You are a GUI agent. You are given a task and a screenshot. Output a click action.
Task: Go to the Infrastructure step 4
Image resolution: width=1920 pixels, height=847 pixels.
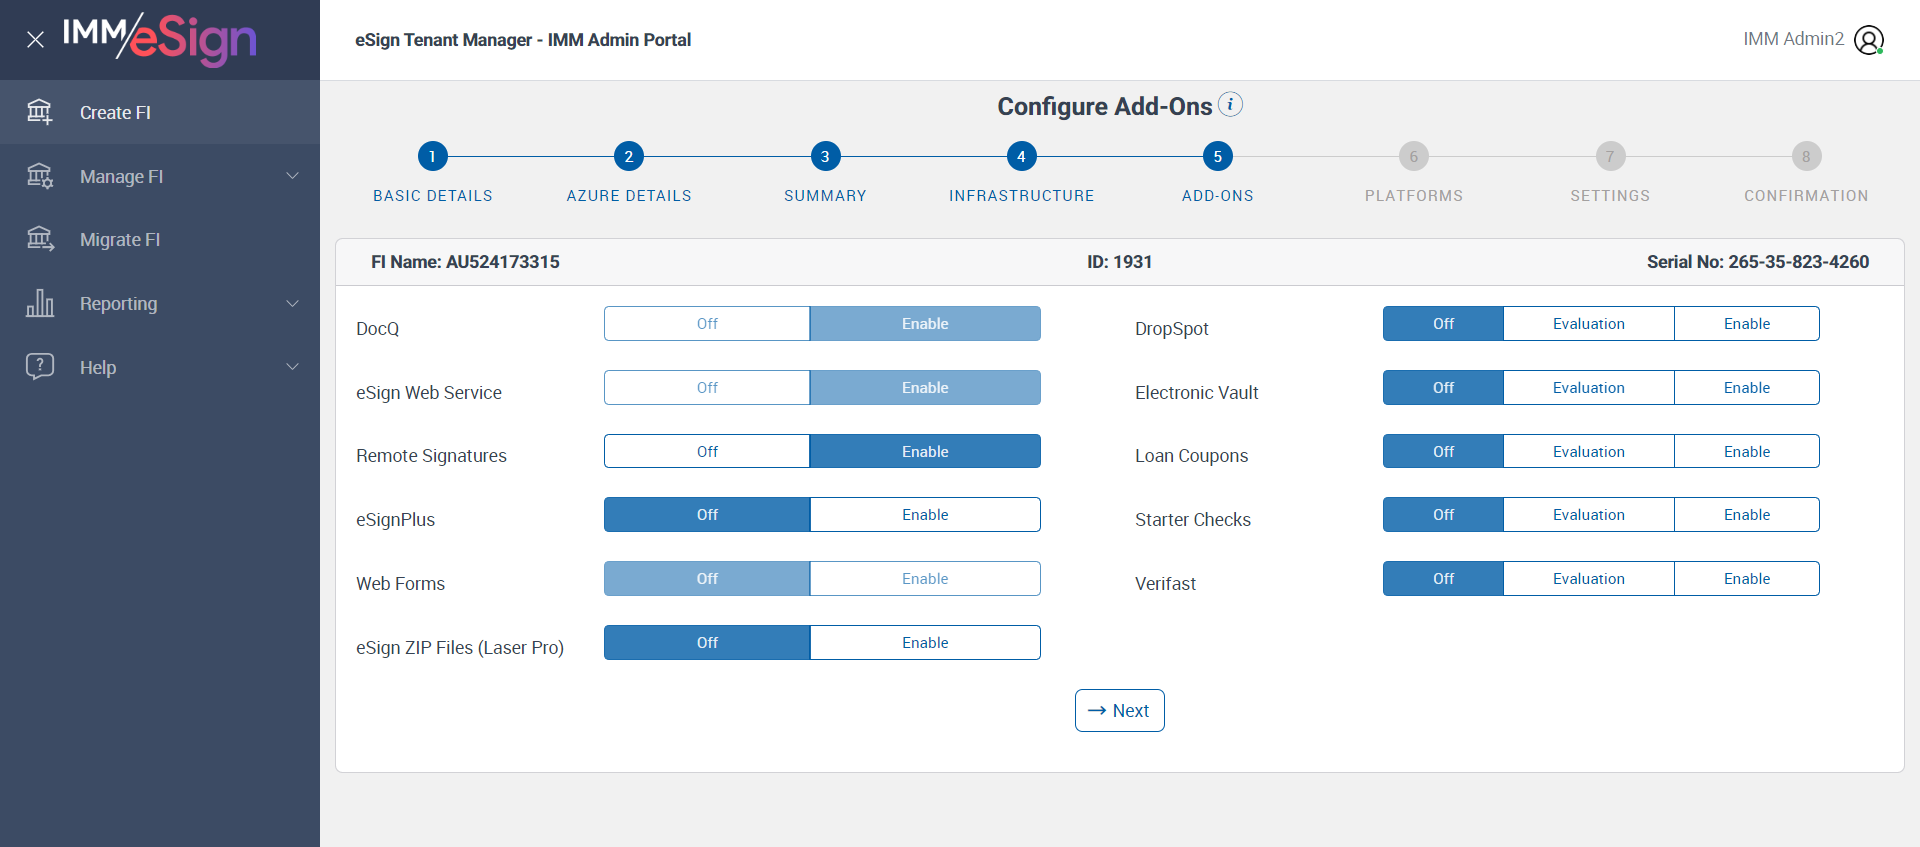coord(1021,156)
